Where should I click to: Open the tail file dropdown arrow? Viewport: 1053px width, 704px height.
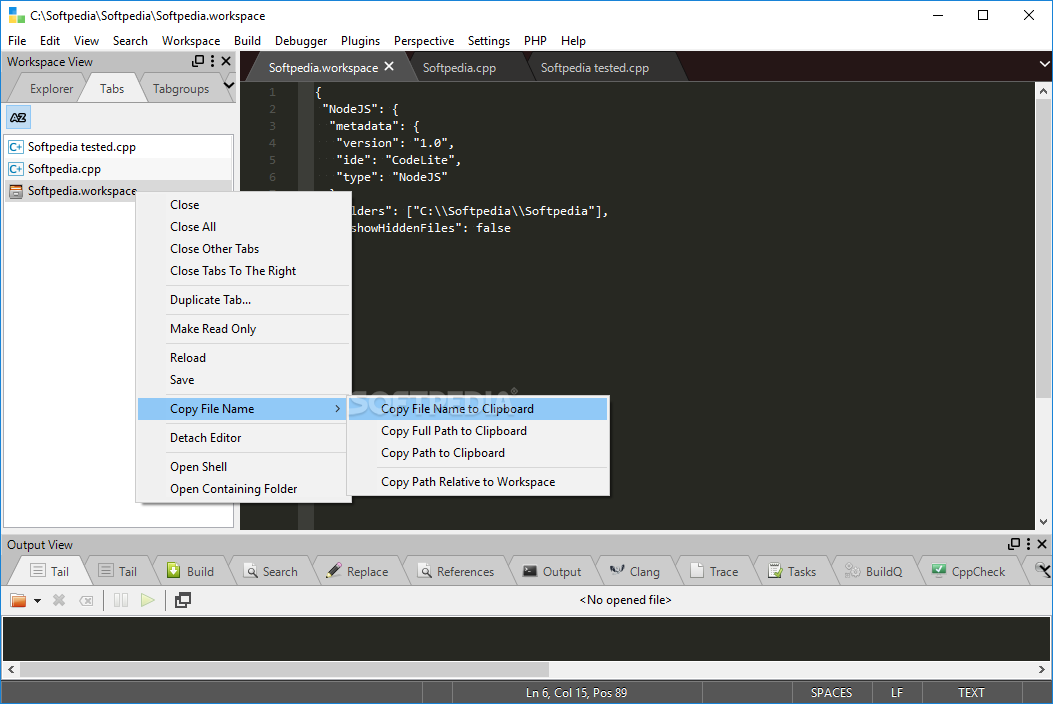[38, 601]
